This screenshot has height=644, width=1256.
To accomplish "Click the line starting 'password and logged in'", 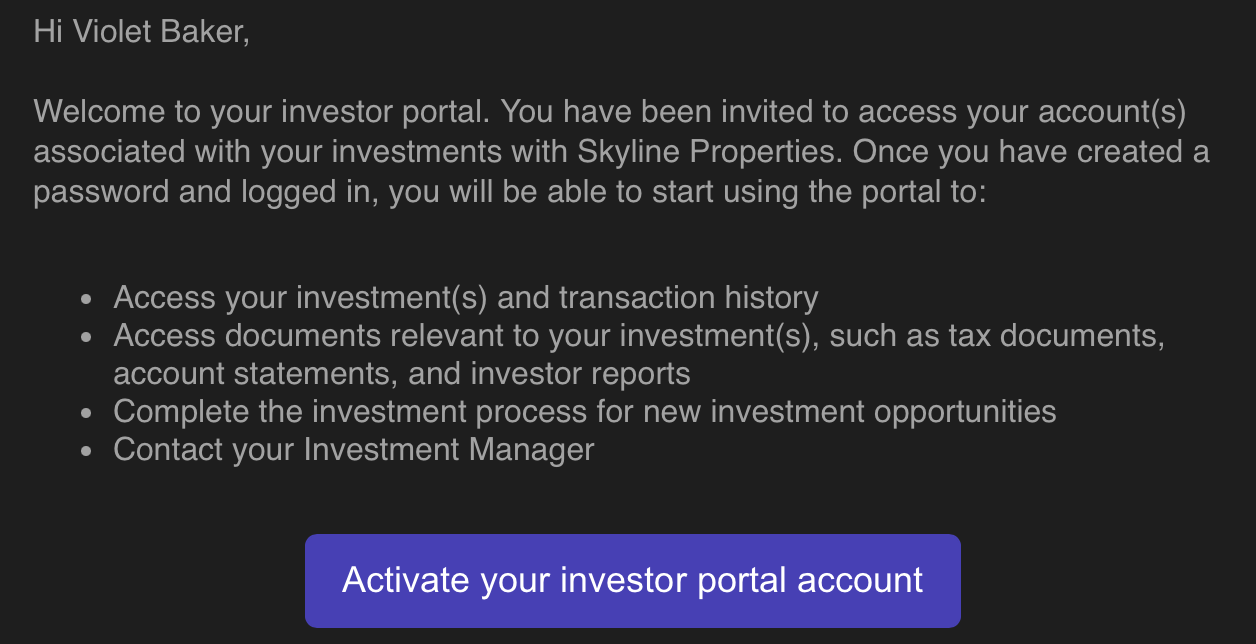I will coord(510,191).
